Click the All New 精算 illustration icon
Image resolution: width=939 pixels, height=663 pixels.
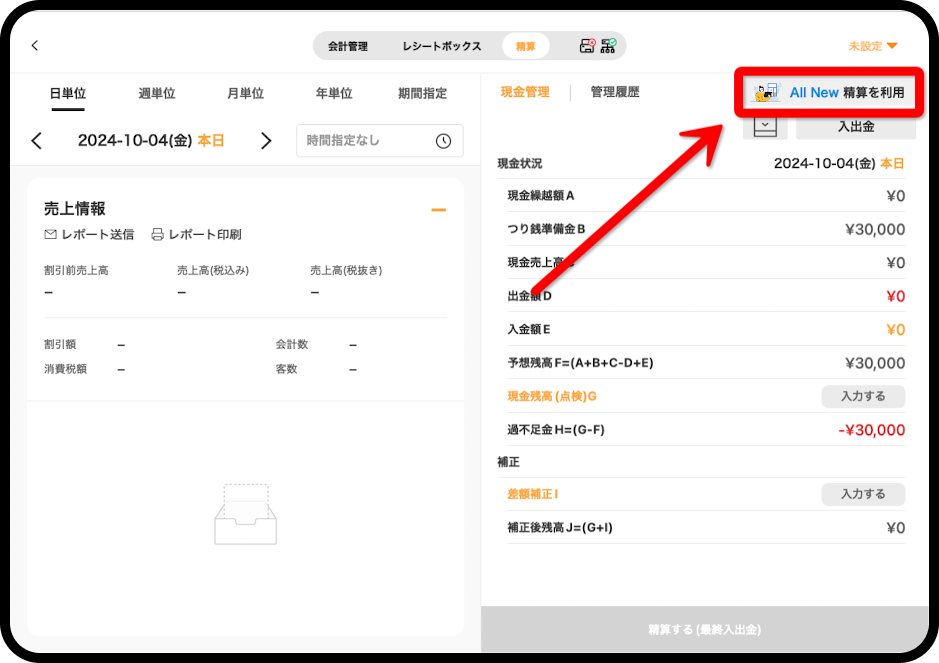click(767, 92)
